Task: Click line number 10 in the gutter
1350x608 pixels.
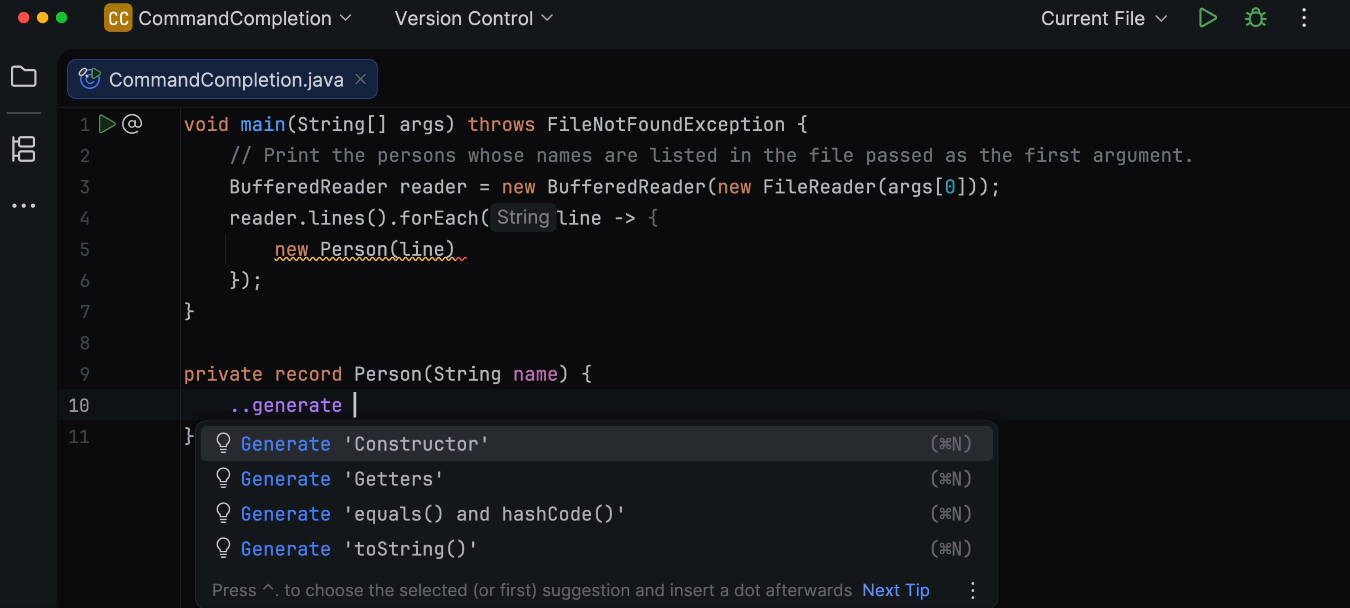Action: tap(79, 405)
